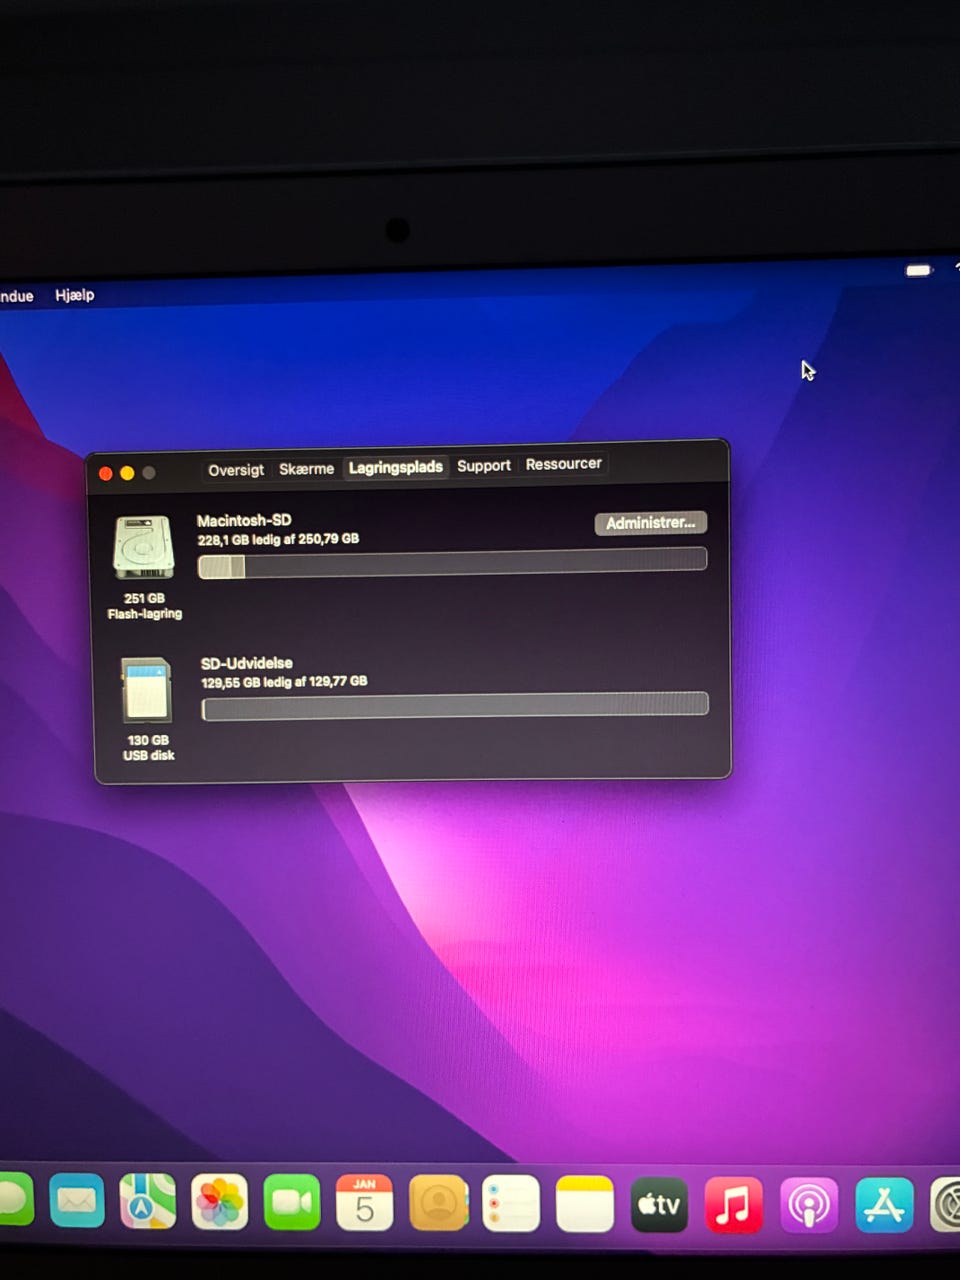Open the Hjælp menu in the menu bar

[74, 295]
